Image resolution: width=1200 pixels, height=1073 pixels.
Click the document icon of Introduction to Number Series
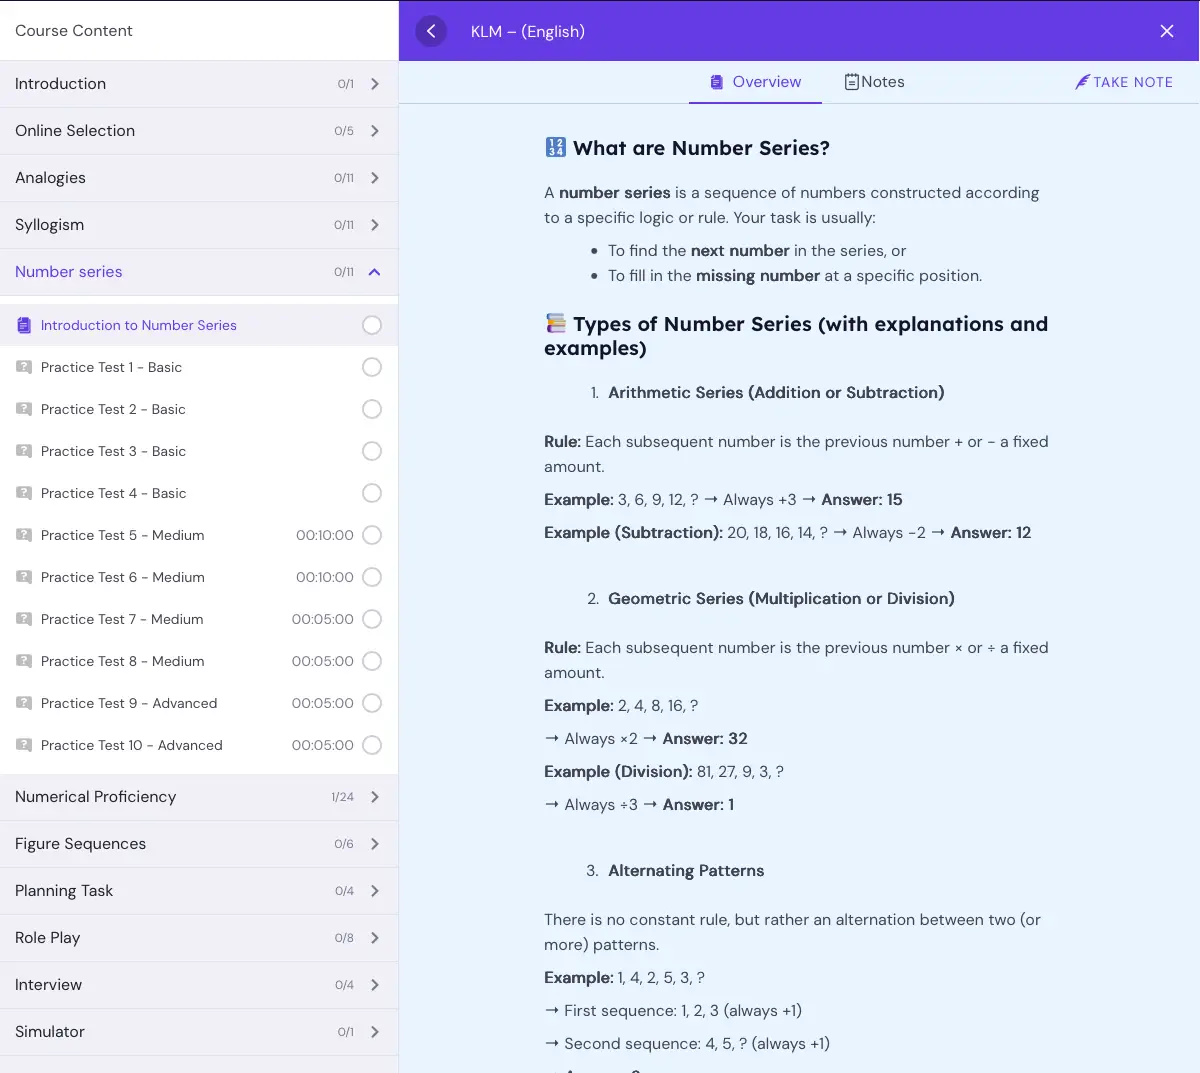point(24,325)
